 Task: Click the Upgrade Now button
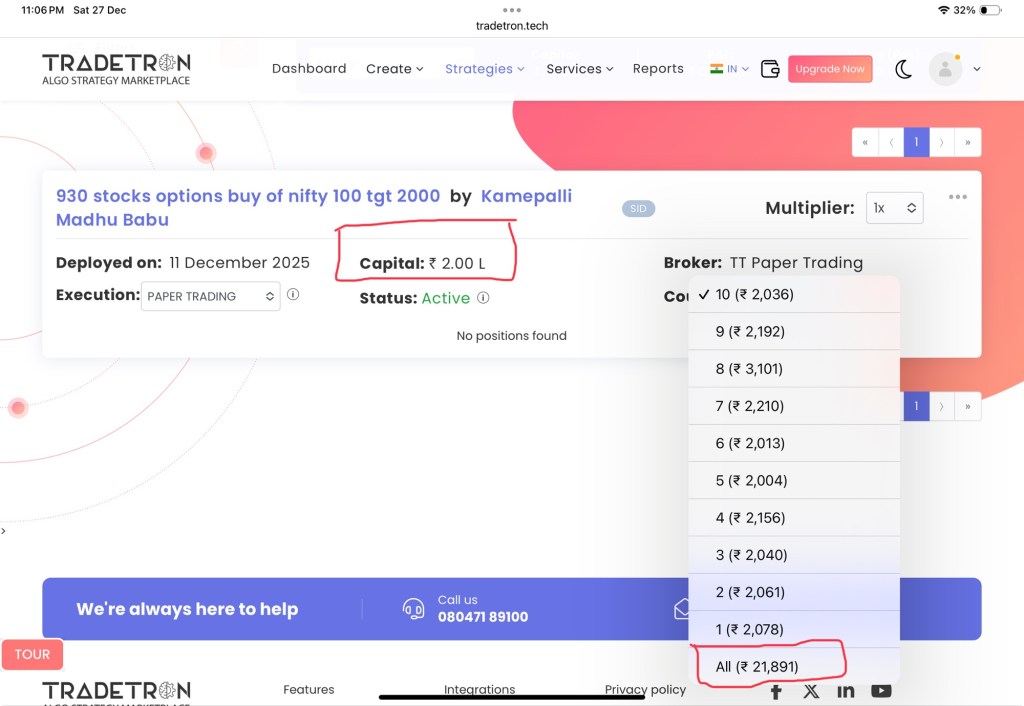coord(830,69)
